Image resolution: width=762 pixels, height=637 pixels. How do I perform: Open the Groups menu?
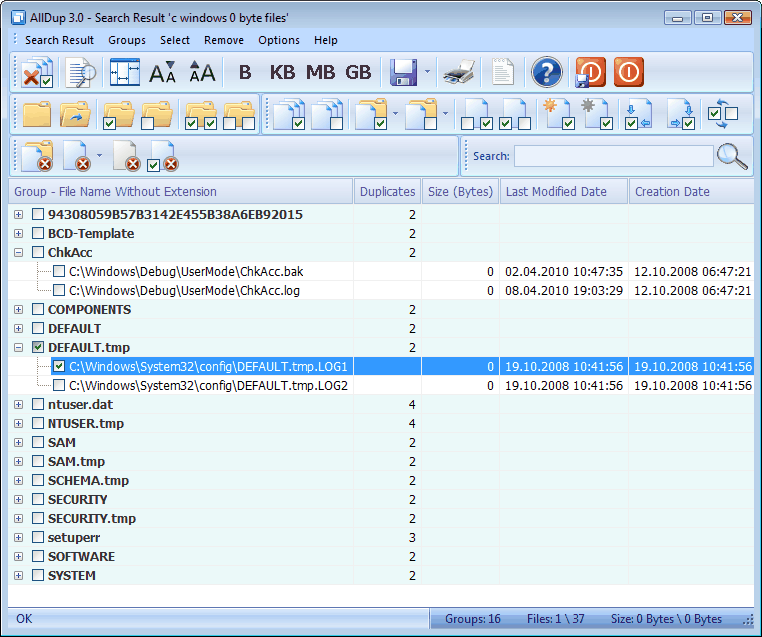coord(127,40)
